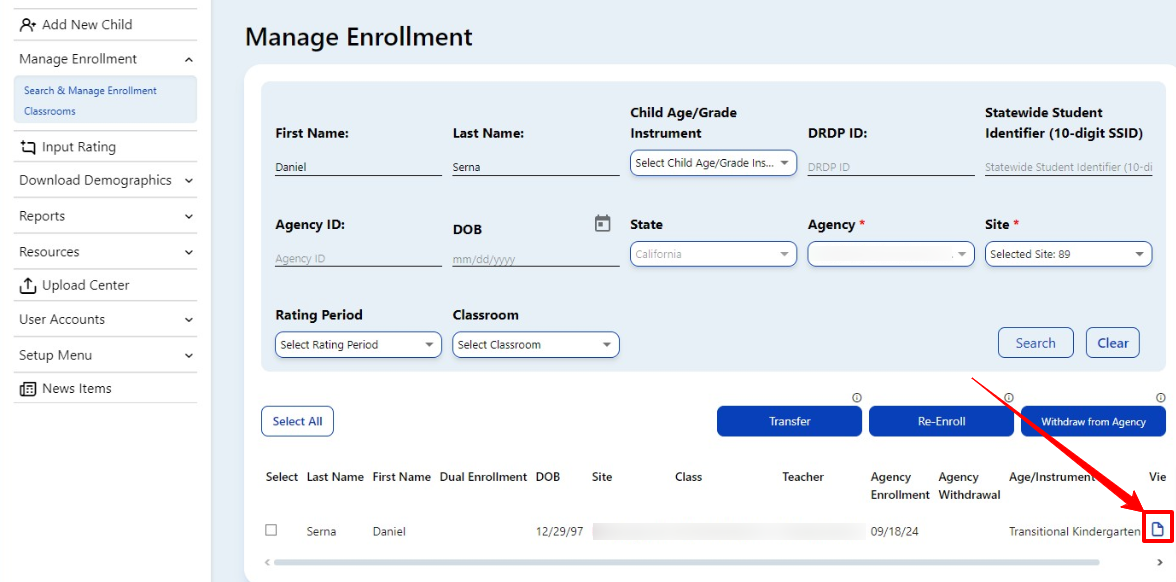Click the Withdraw from Agency button

point(1093,422)
